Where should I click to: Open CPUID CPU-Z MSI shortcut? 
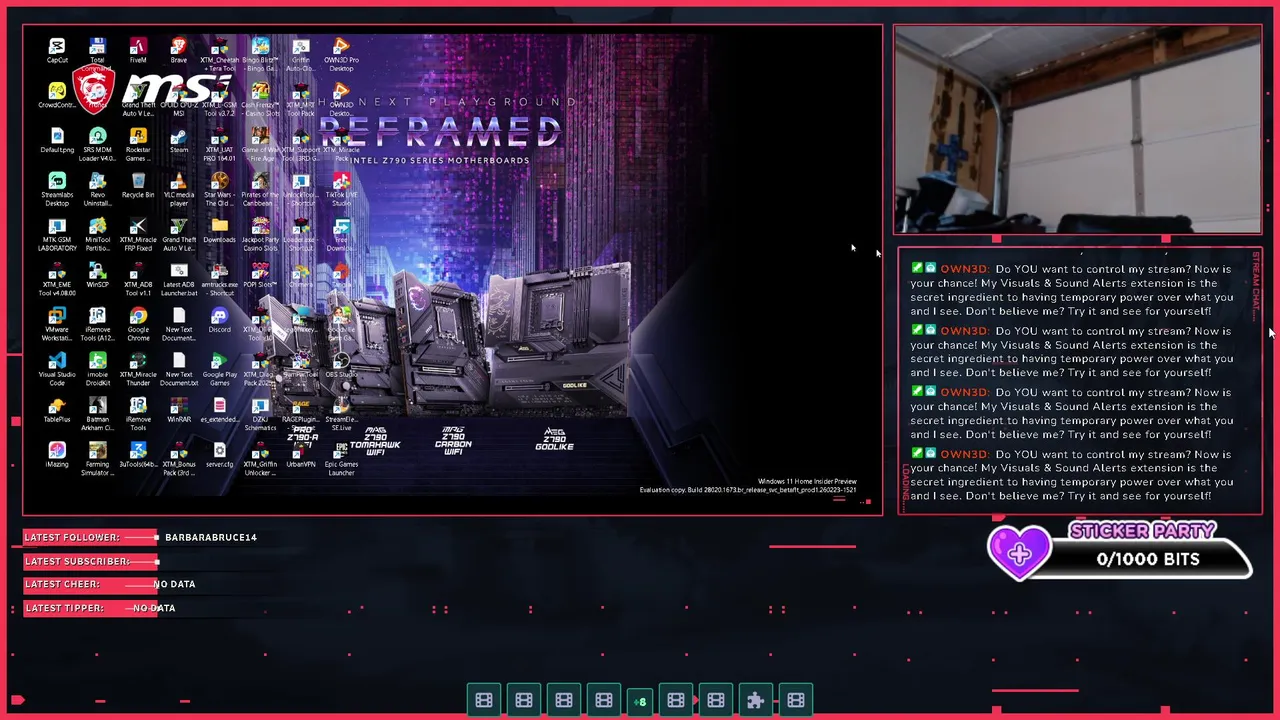click(178, 100)
